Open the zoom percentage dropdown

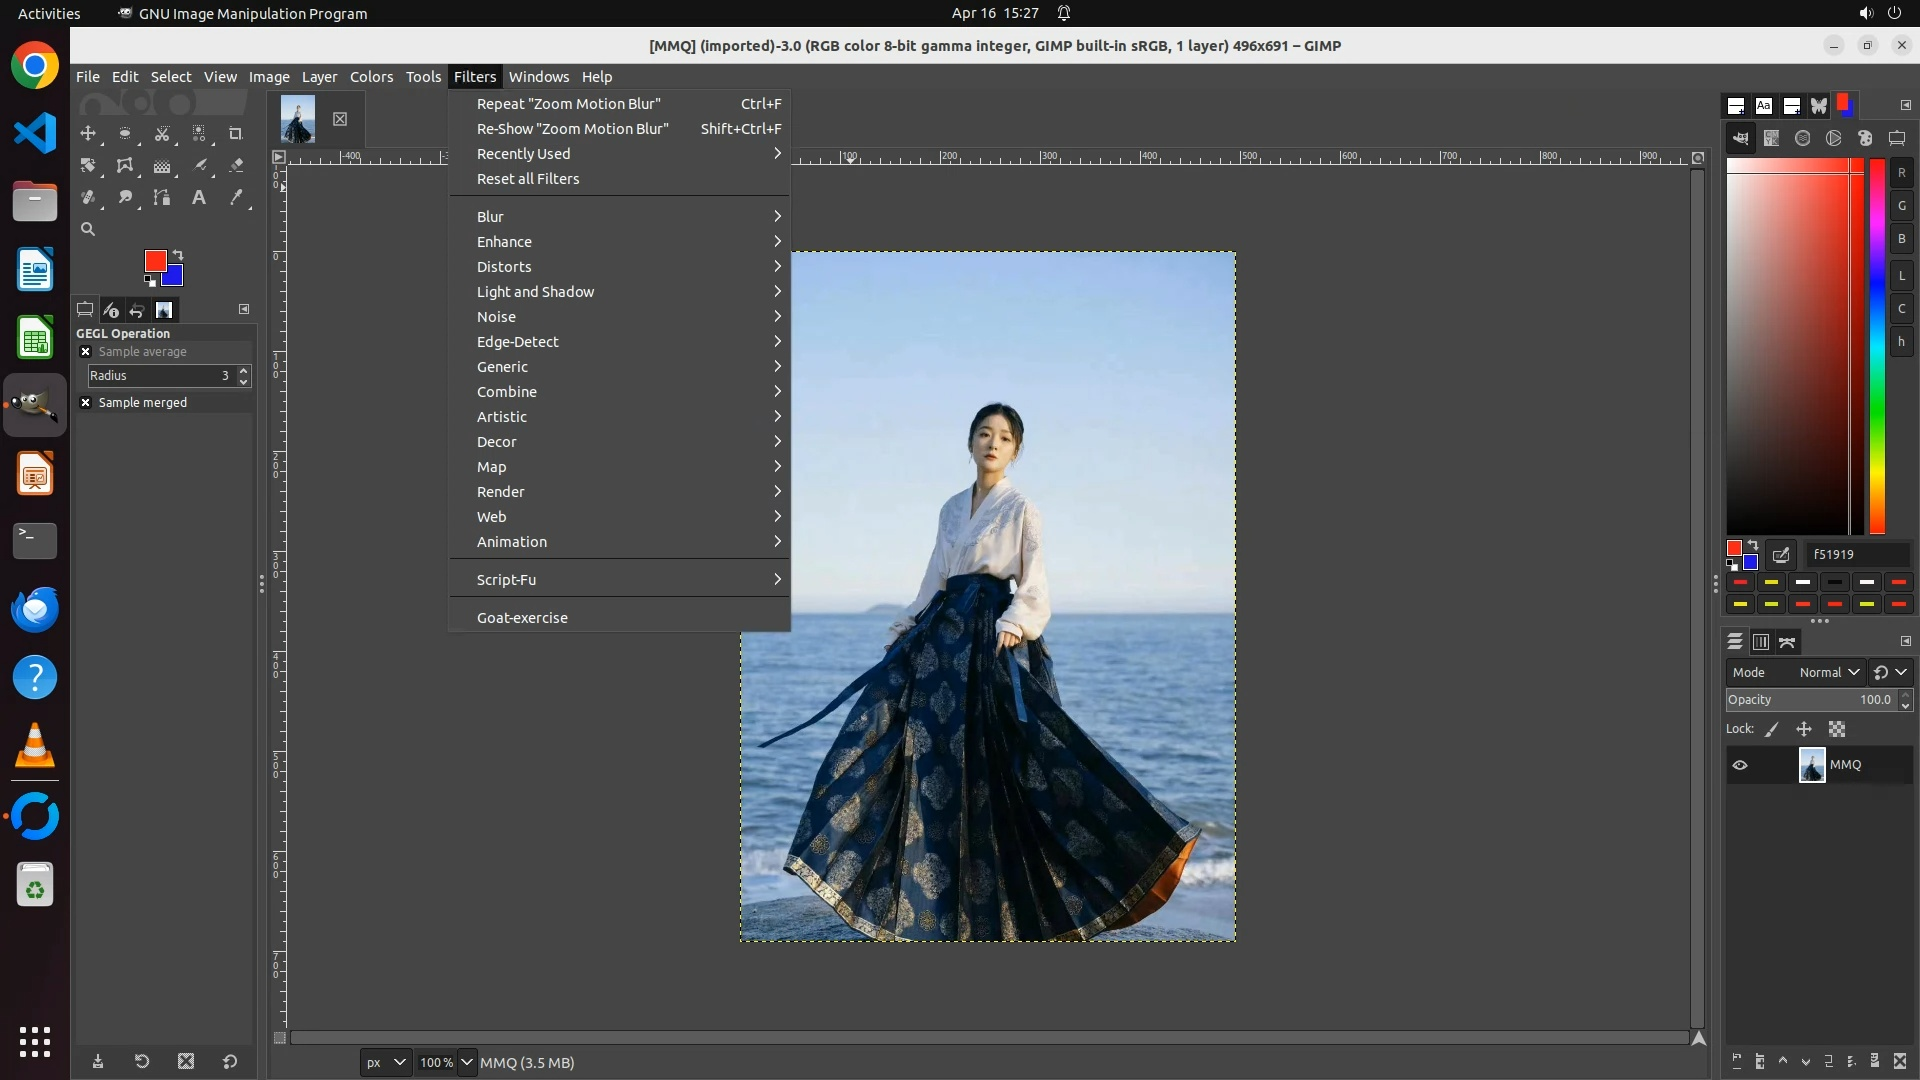coord(467,1062)
